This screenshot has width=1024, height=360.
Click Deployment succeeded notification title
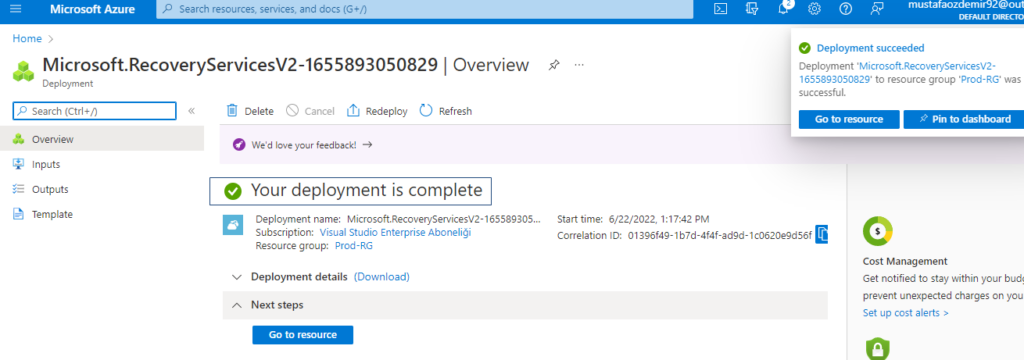[871, 48]
